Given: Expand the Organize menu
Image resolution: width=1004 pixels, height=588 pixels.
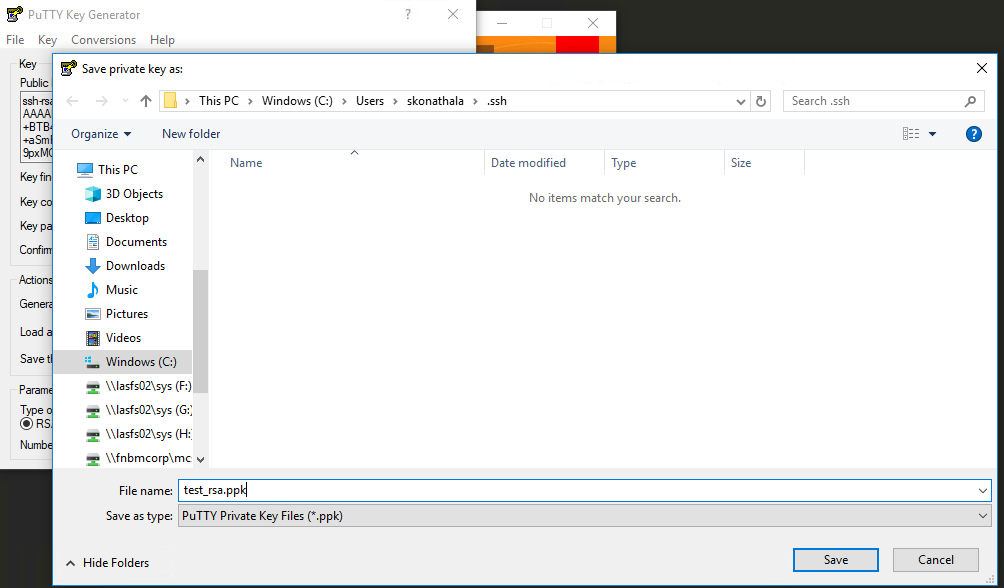Looking at the screenshot, I should coord(99,133).
